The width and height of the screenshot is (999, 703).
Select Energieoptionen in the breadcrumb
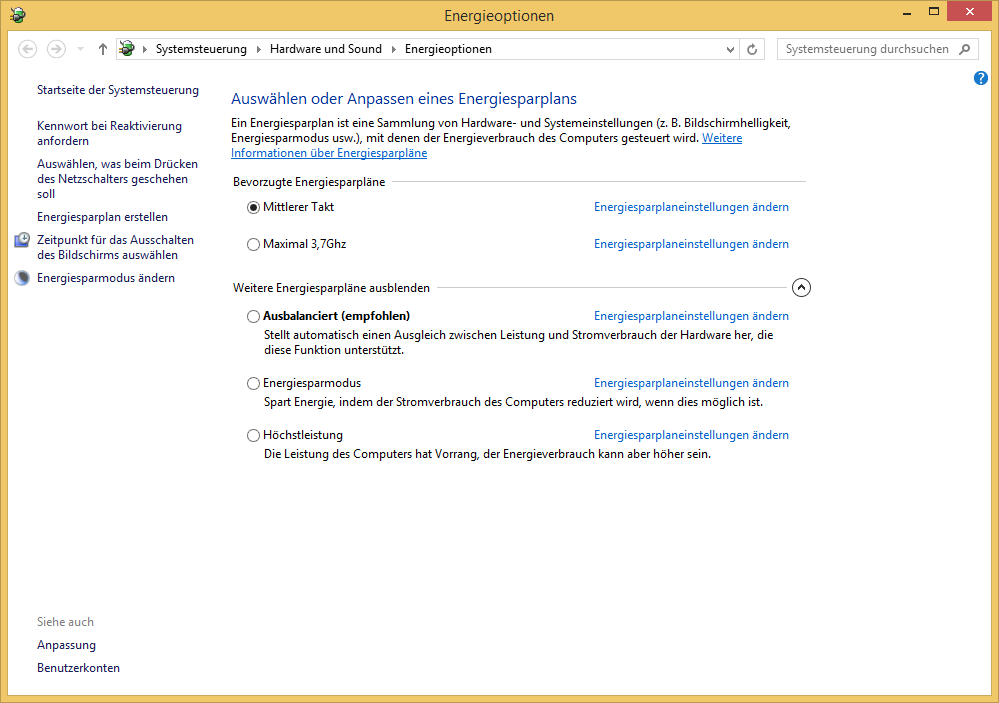[x=449, y=49]
